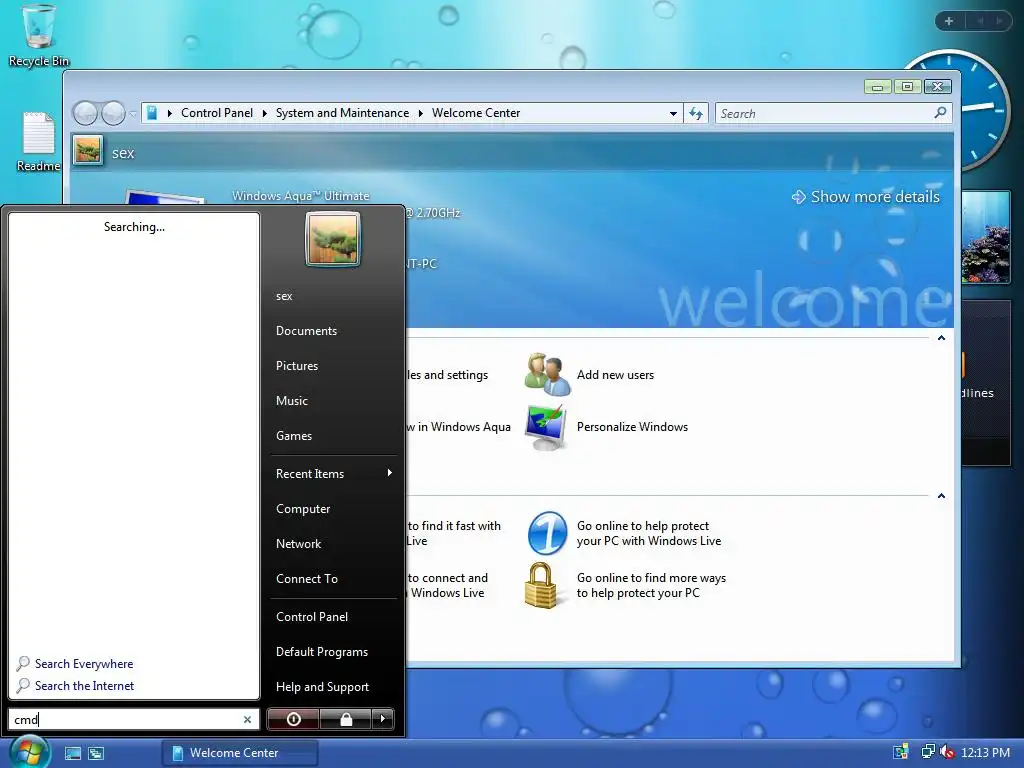Click the address bar refresh icon
This screenshot has width=1024, height=768.
coord(696,114)
